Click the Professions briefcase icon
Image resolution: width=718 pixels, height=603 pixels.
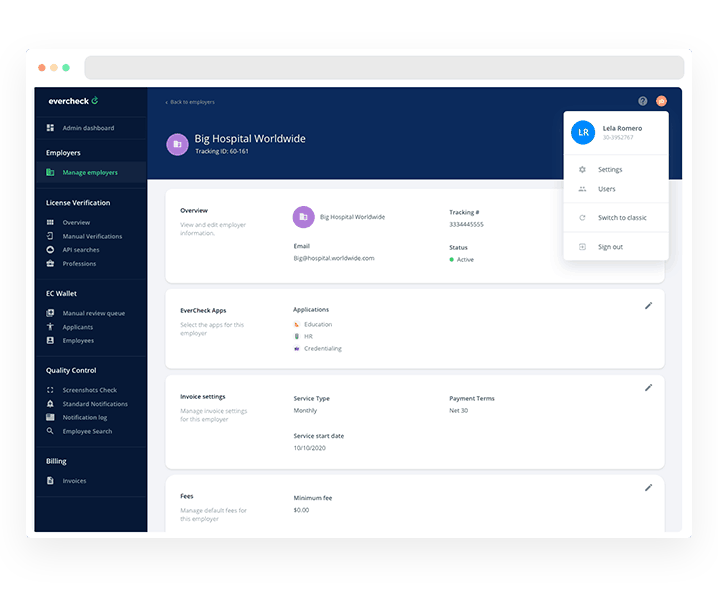tap(51, 264)
